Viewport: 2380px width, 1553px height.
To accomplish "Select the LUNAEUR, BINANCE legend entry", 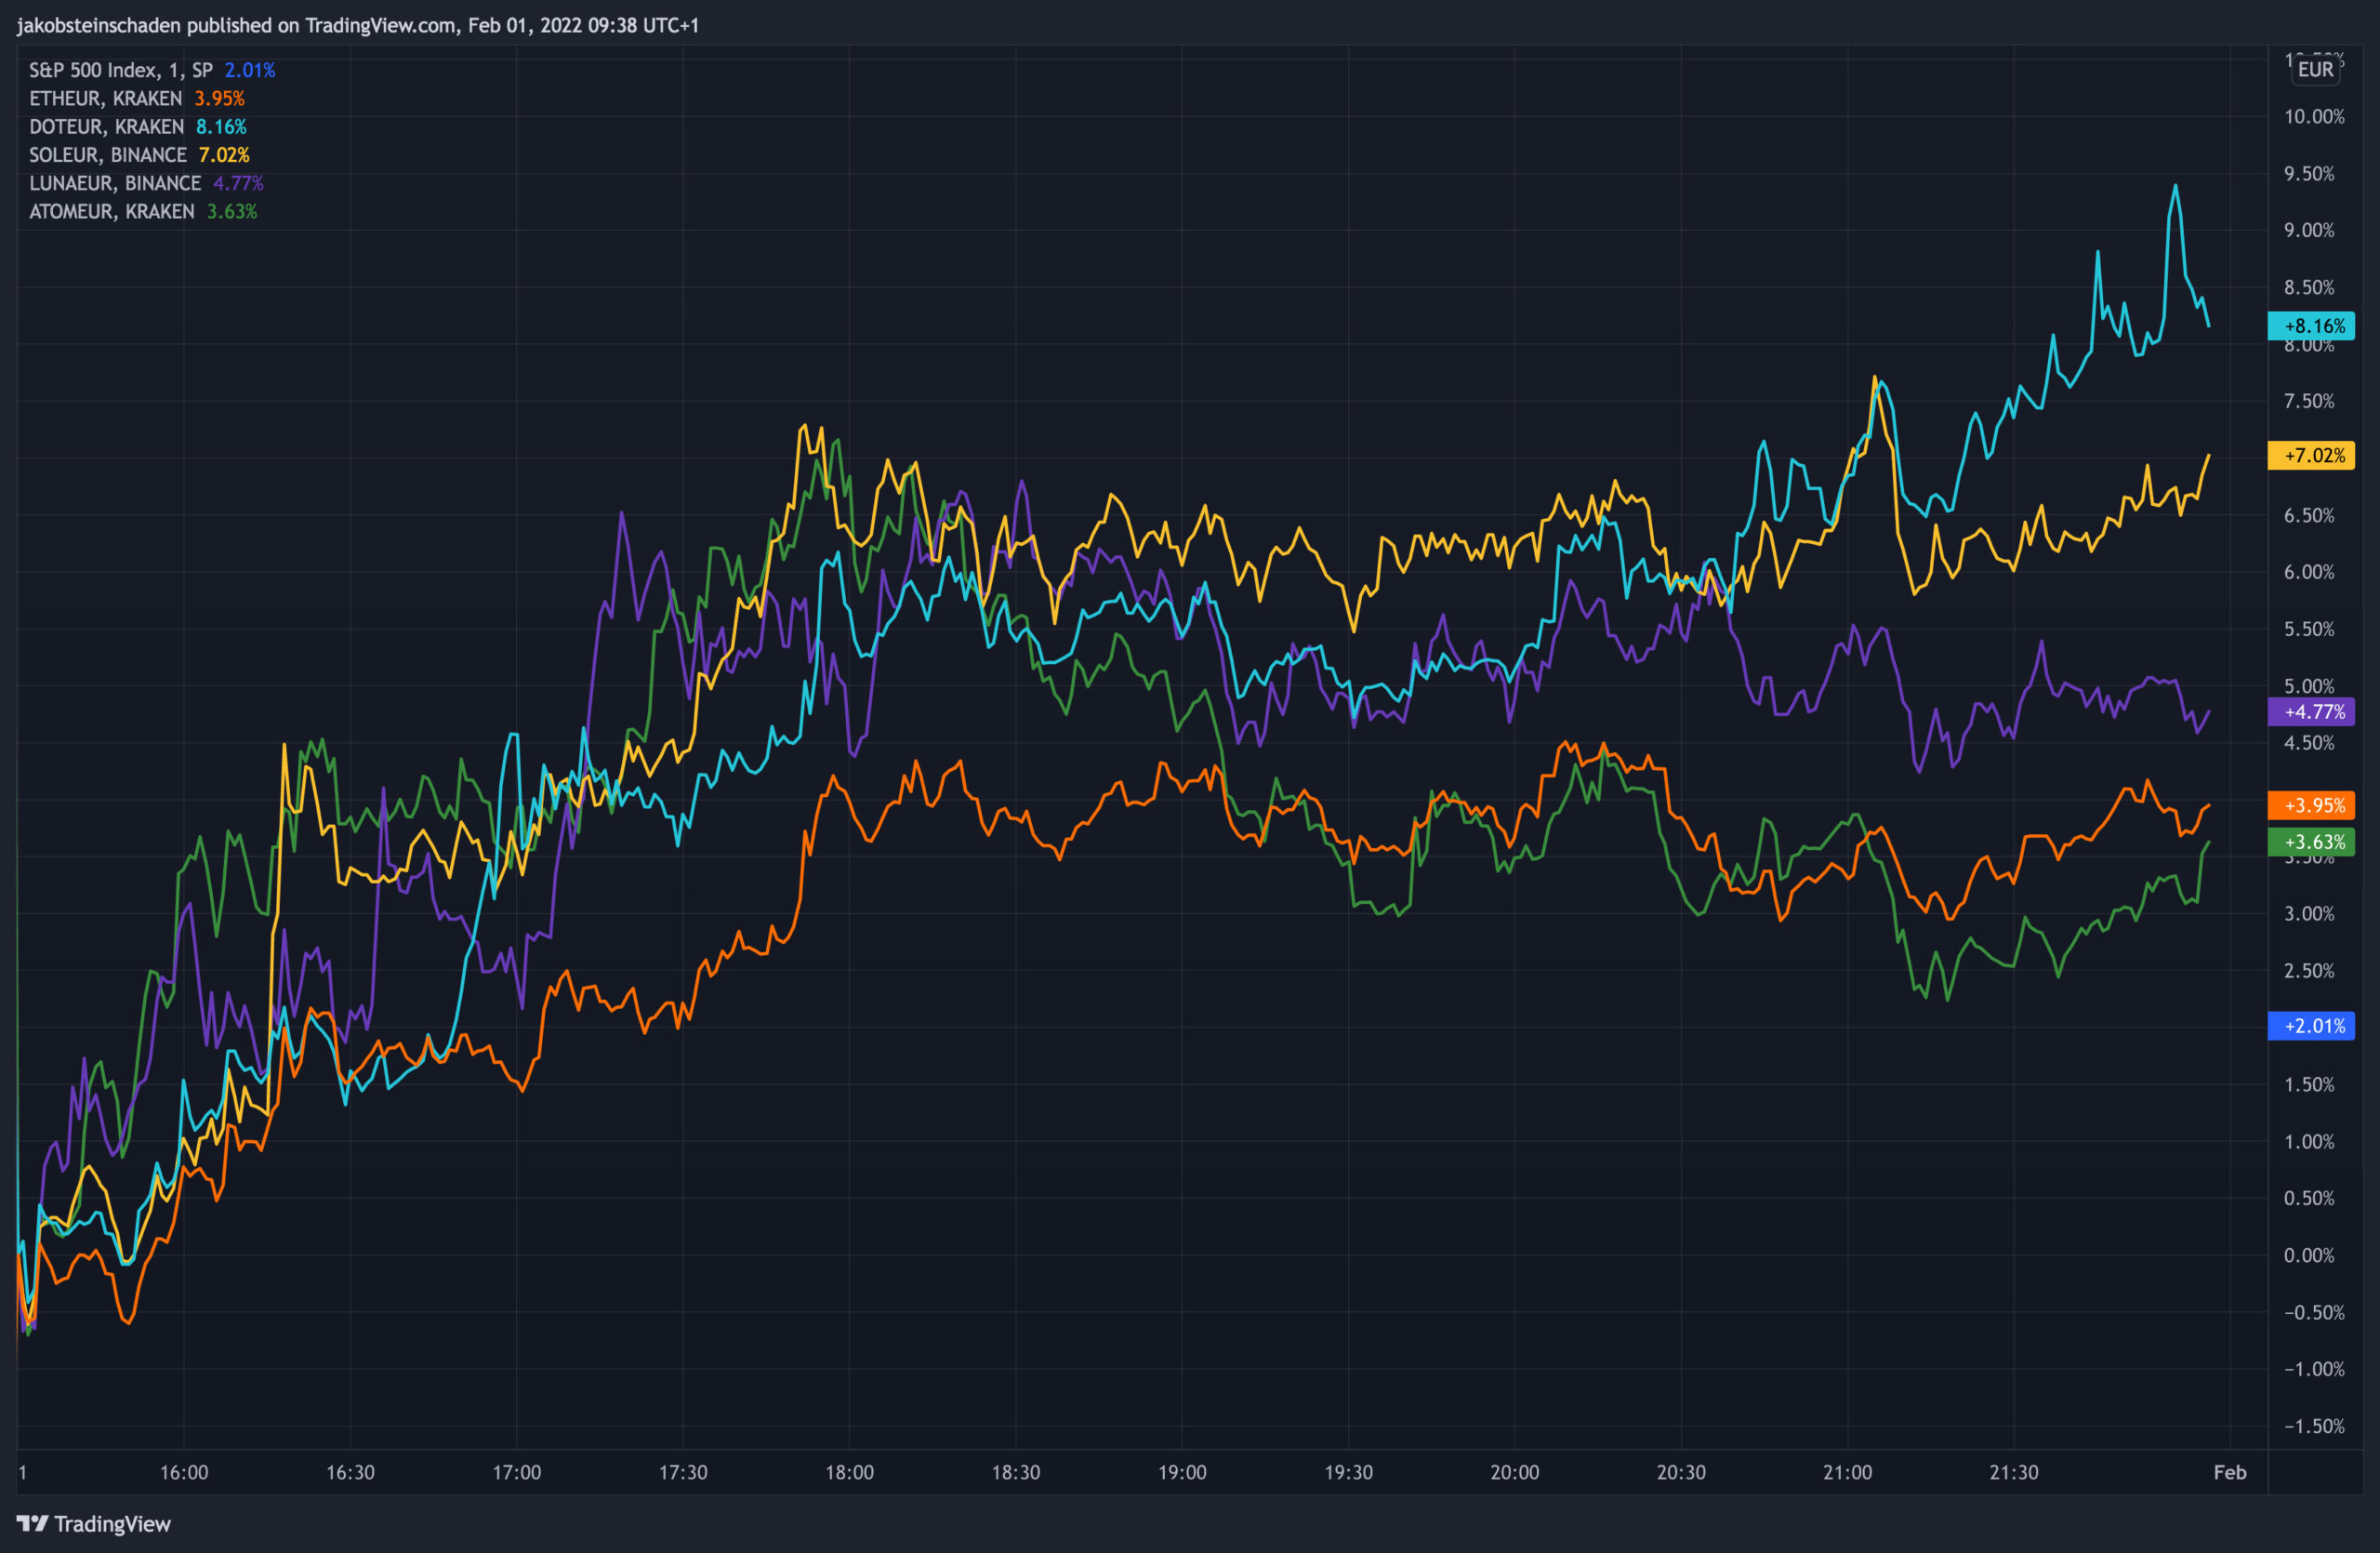I will coord(114,183).
